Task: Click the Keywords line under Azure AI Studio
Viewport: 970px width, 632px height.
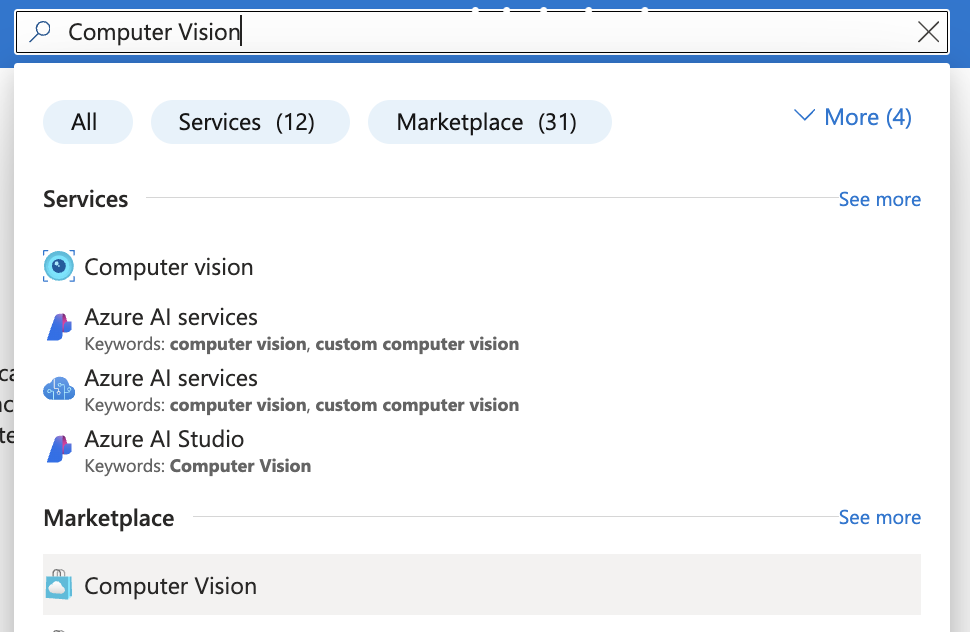Action: click(x=197, y=466)
